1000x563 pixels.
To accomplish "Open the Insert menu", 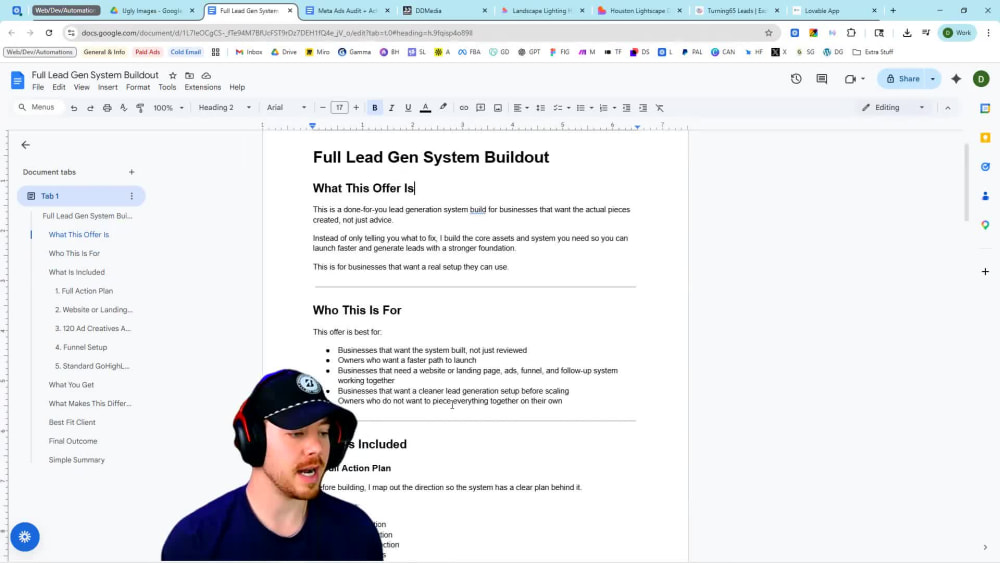I will pyautogui.click(x=108, y=87).
